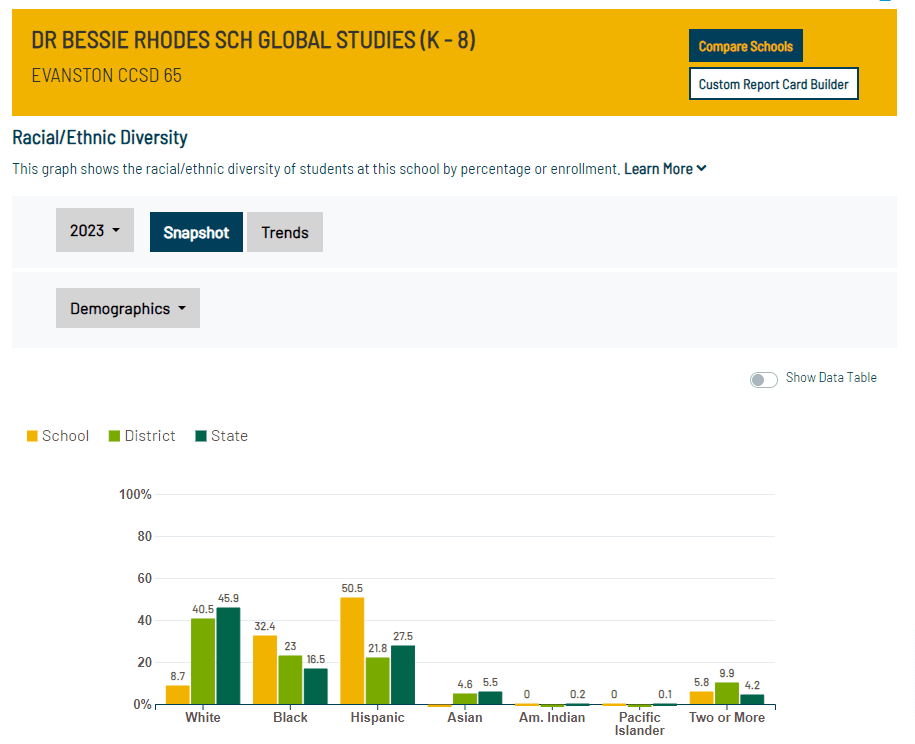Open the Compare Schools page
The height and width of the screenshot is (744, 915).
[745, 46]
